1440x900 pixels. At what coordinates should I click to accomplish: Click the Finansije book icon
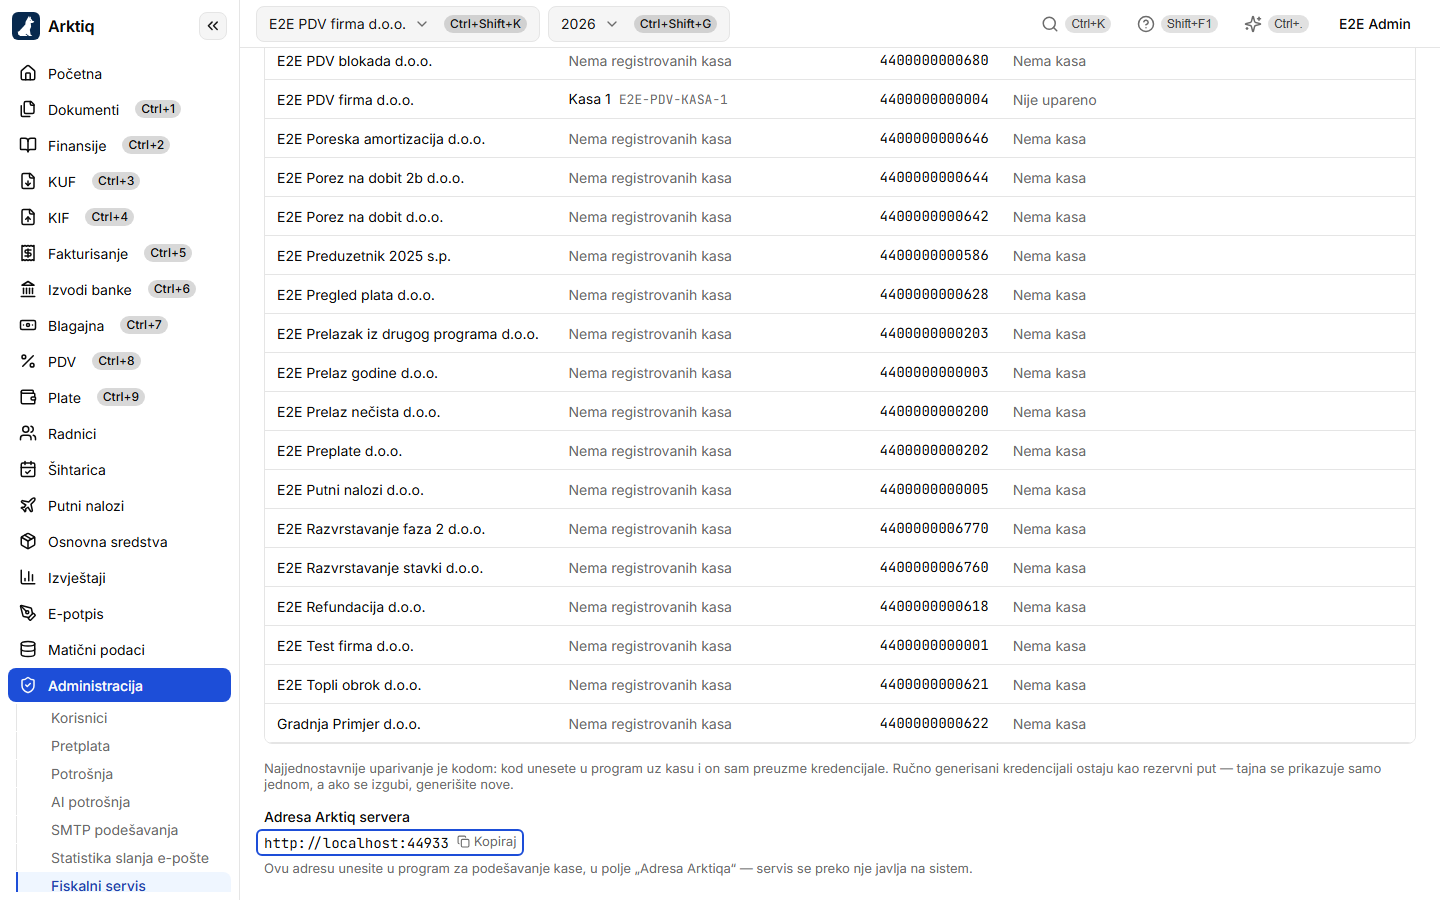point(28,145)
